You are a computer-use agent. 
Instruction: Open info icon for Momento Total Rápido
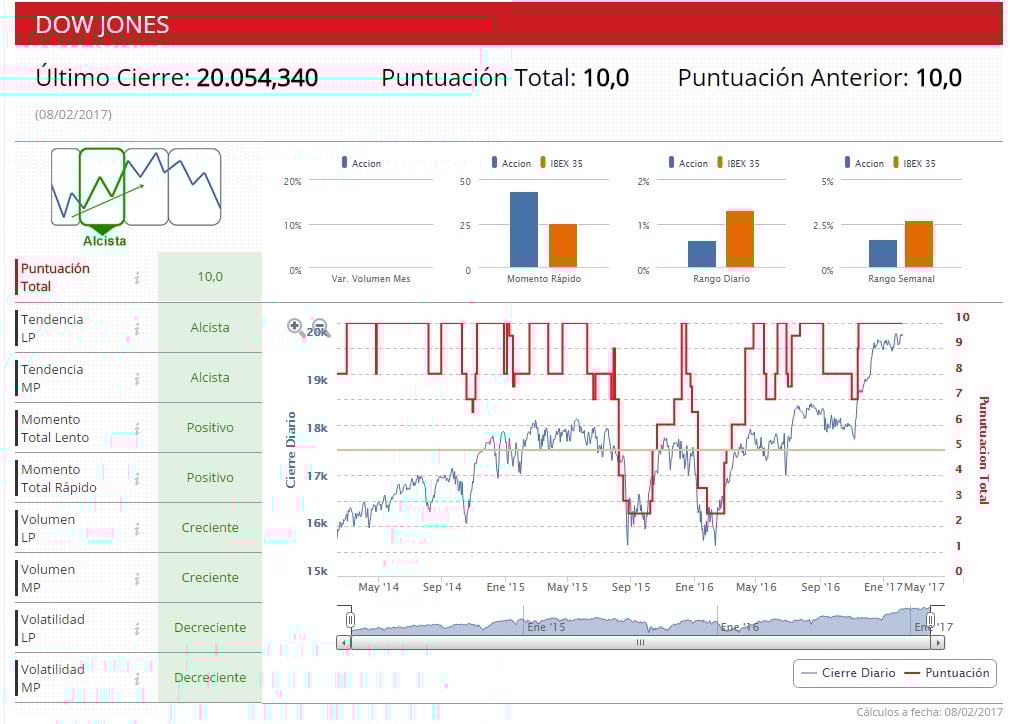click(137, 479)
